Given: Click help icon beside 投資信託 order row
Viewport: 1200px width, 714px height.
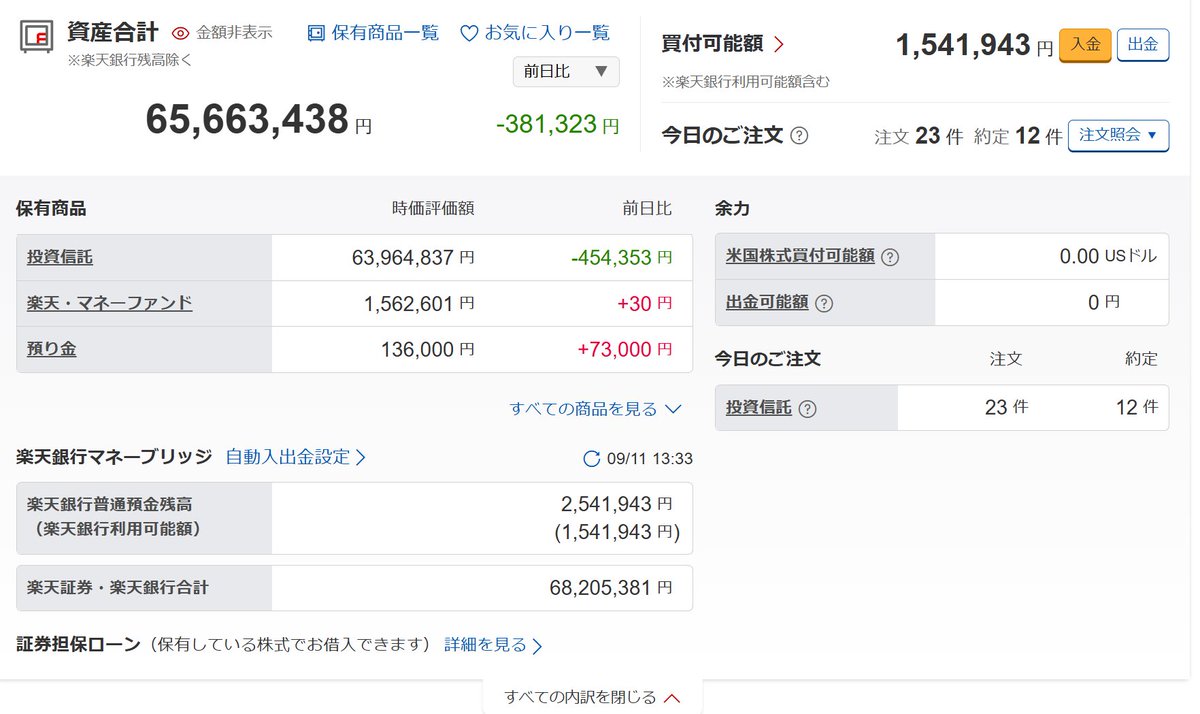Looking at the screenshot, I should tap(808, 408).
